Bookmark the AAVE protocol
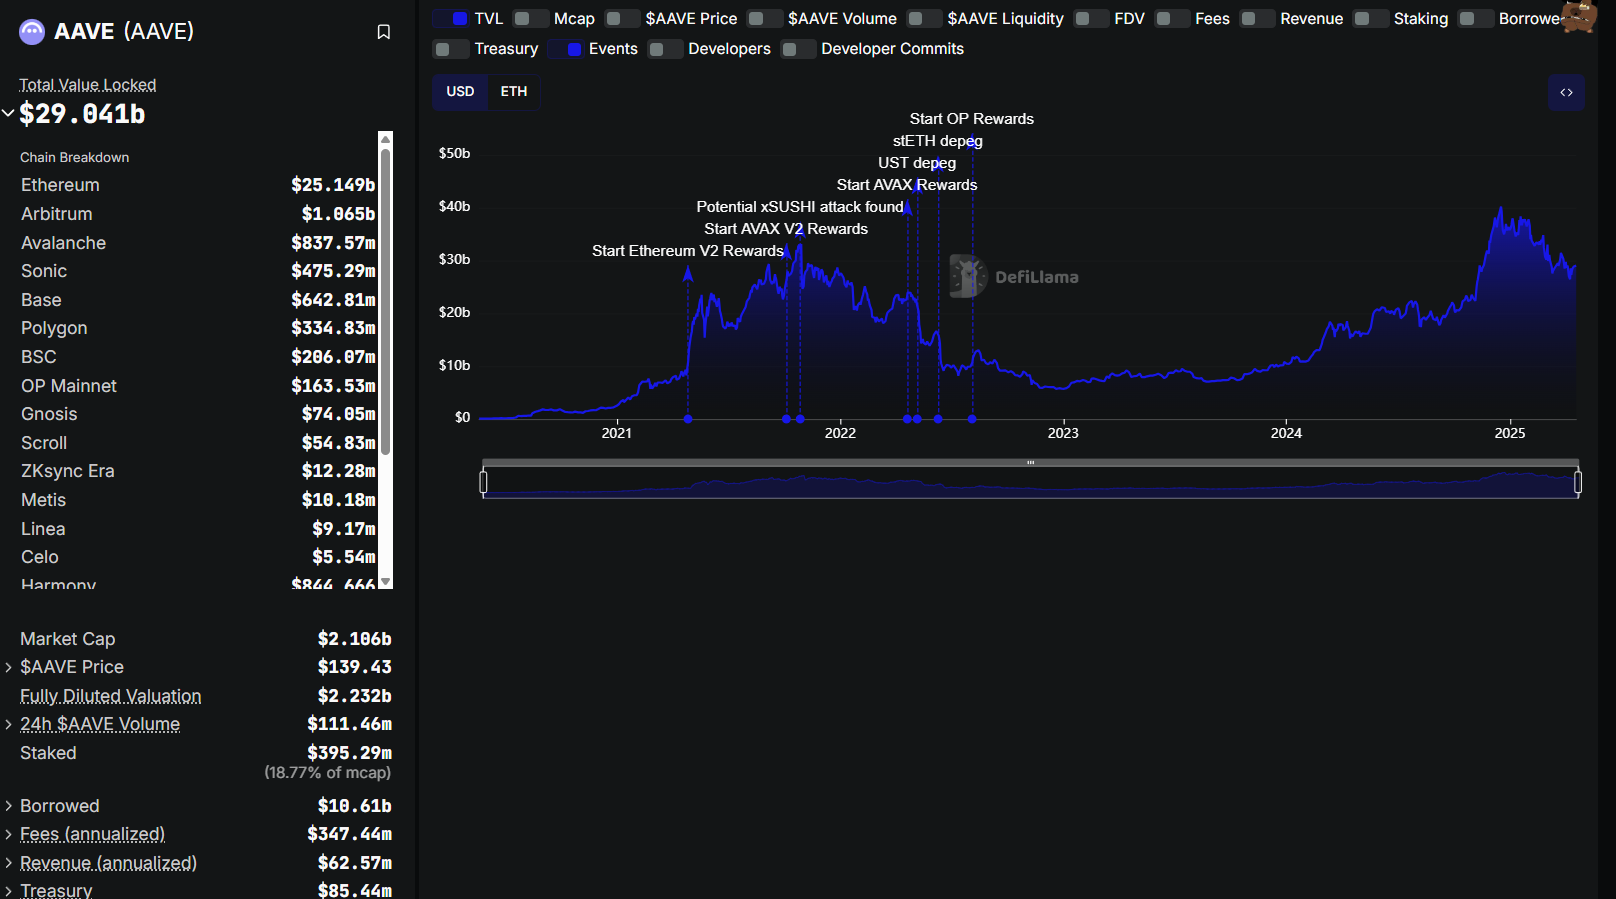This screenshot has width=1616, height=899. coord(383,32)
